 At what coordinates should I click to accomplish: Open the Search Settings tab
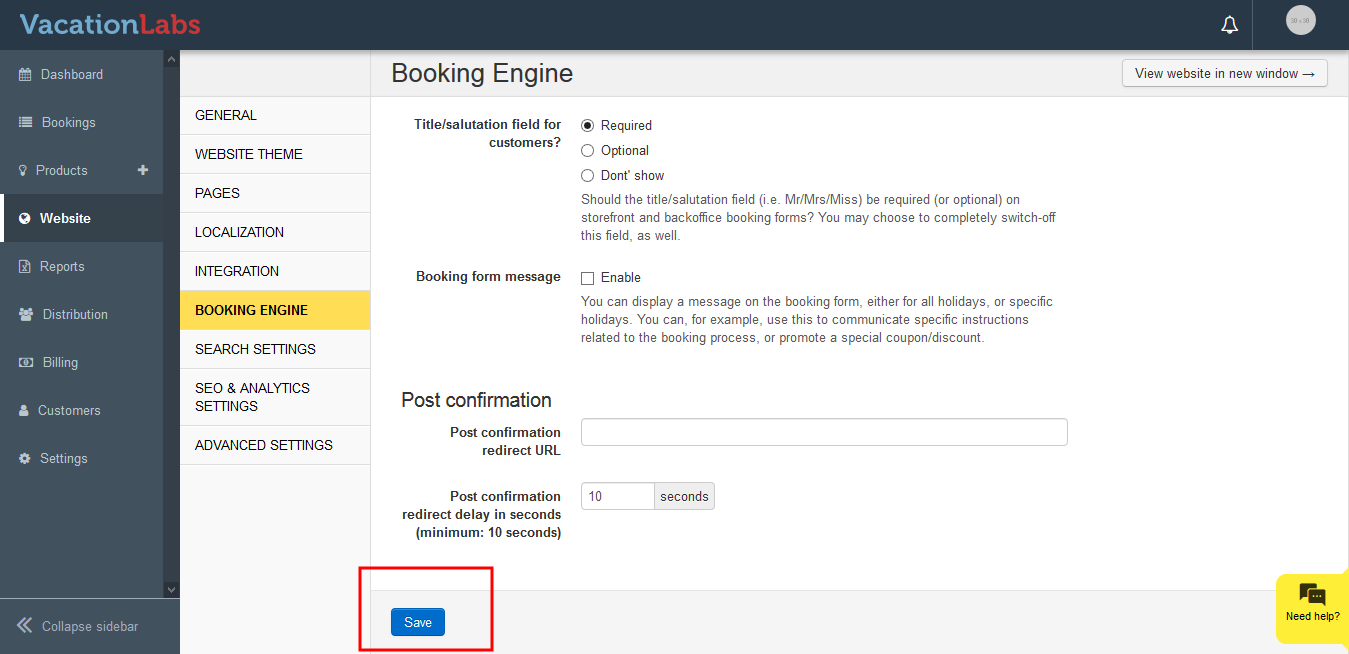pos(255,349)
